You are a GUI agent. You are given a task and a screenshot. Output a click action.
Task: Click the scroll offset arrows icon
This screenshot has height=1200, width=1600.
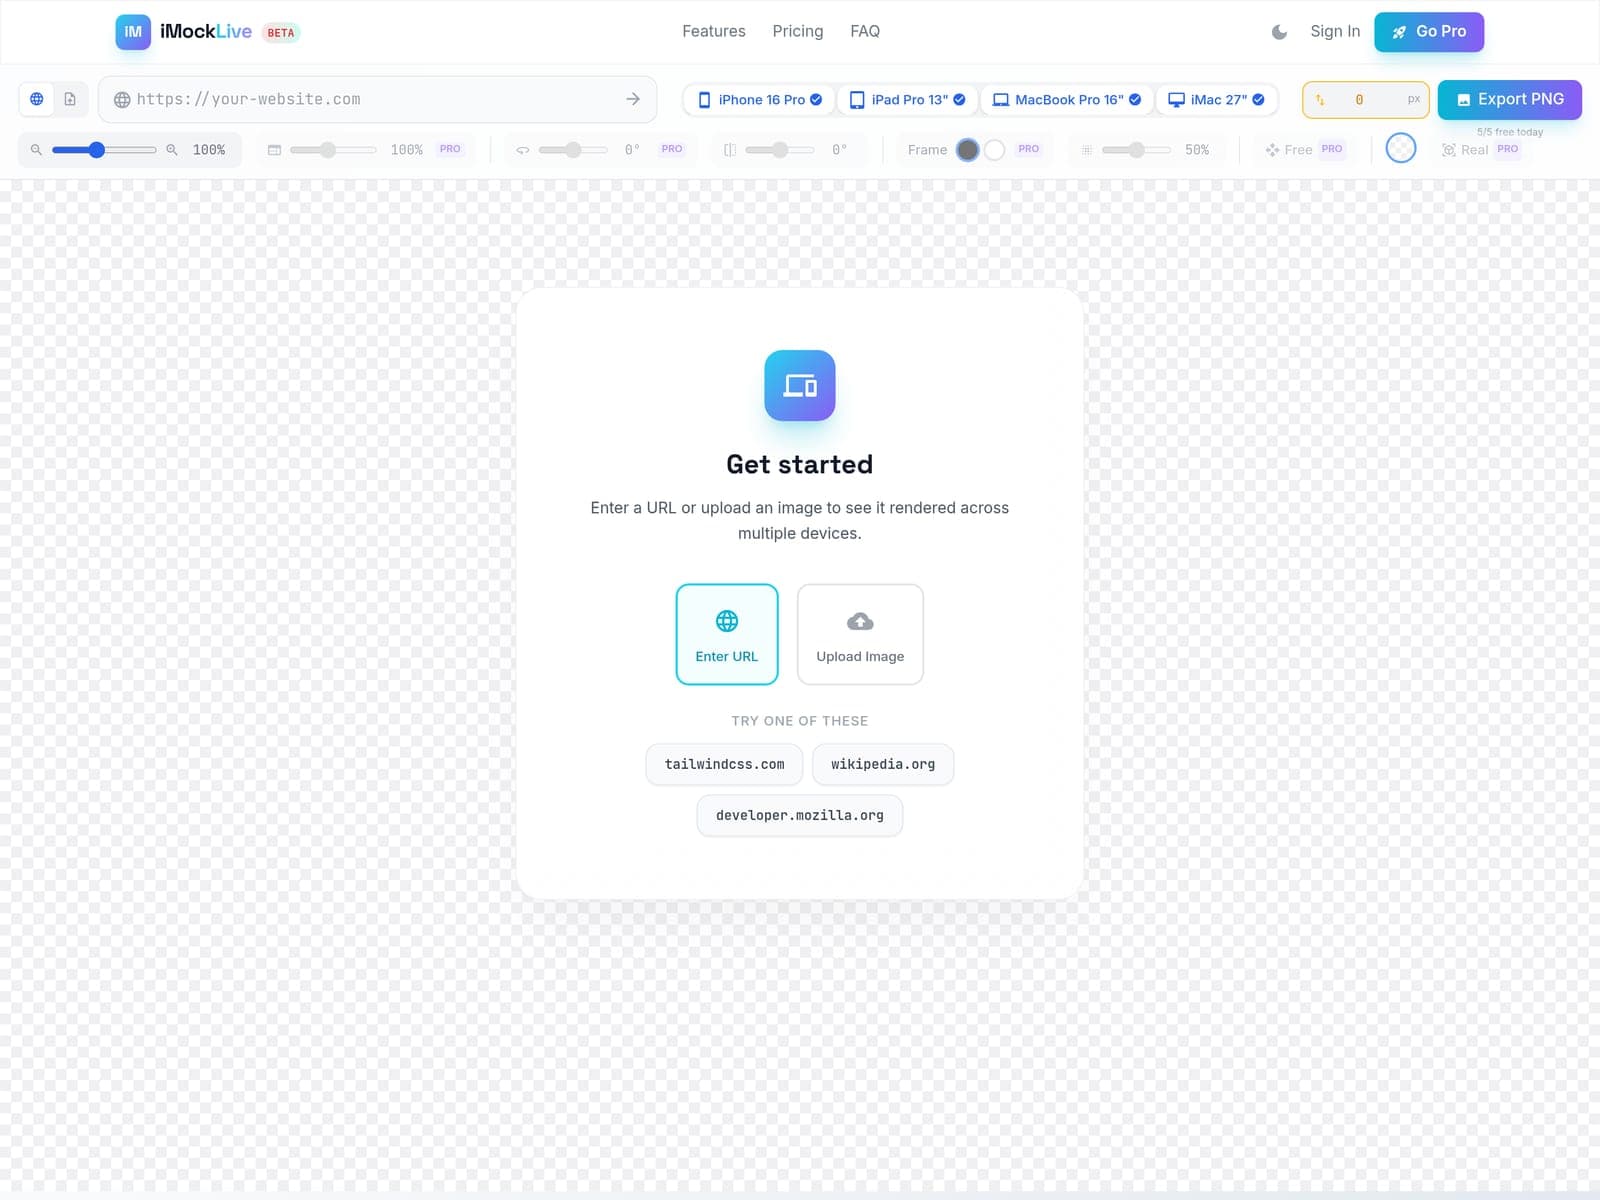[x=1320, y=100]
